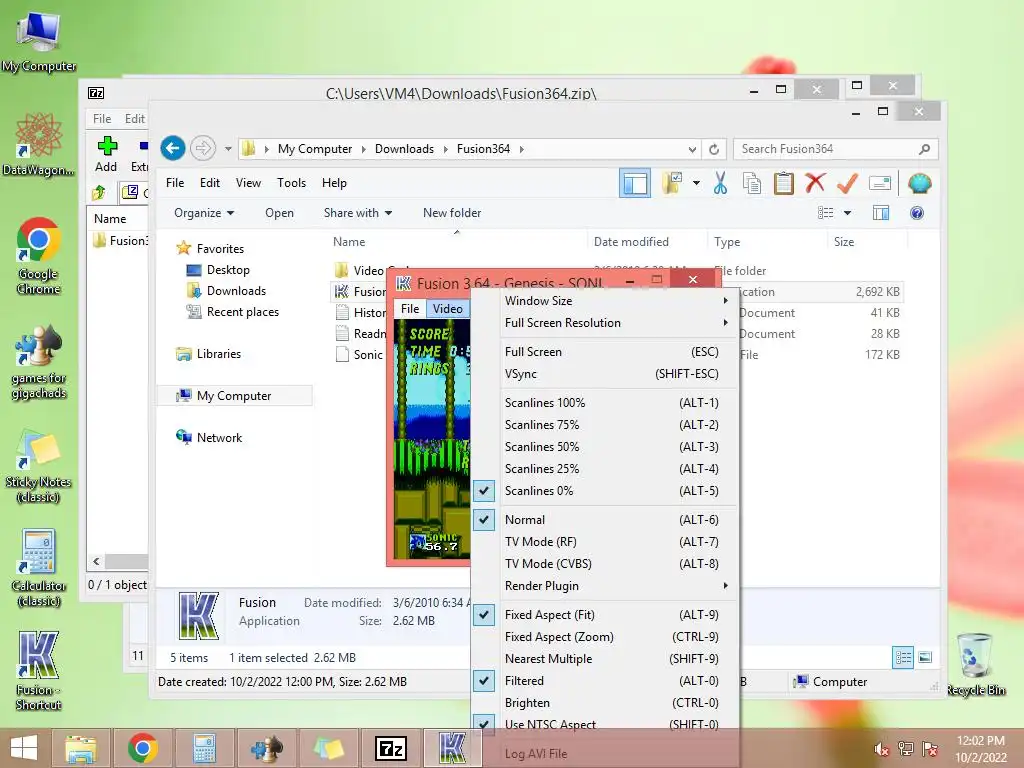Image resolution: width=1024 pixels, height=768 pixels.
Task: Open Fusion - Shortcut desktop icon
Action: tap(39, 671)
